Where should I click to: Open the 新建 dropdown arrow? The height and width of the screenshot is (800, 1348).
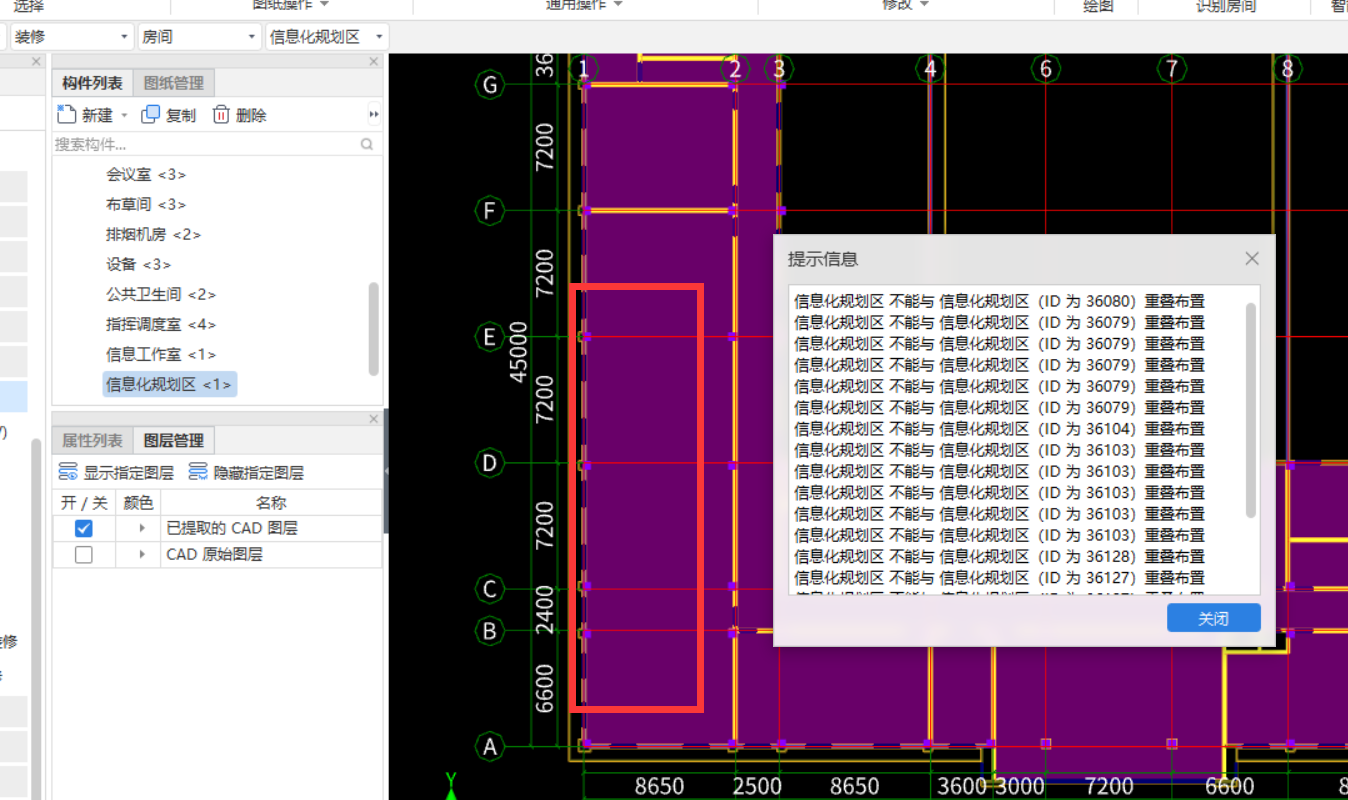click(x=124, y=116)
